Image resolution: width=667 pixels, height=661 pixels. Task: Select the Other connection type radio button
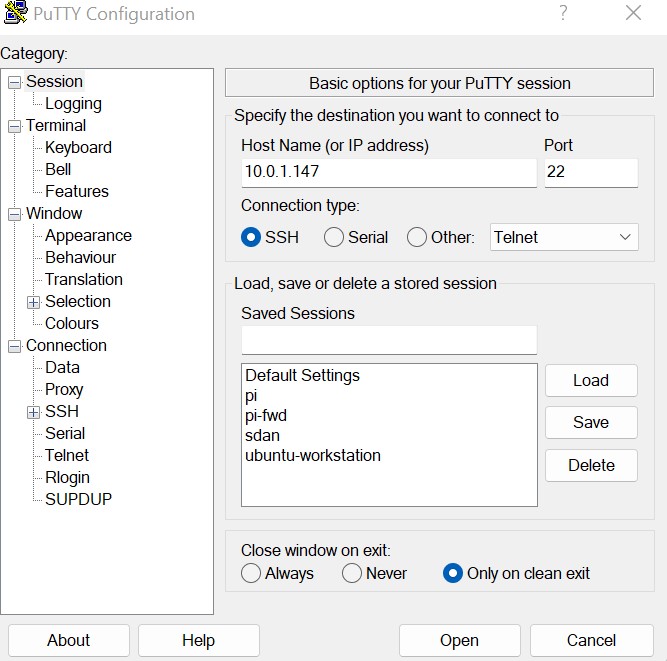point(416,237)
